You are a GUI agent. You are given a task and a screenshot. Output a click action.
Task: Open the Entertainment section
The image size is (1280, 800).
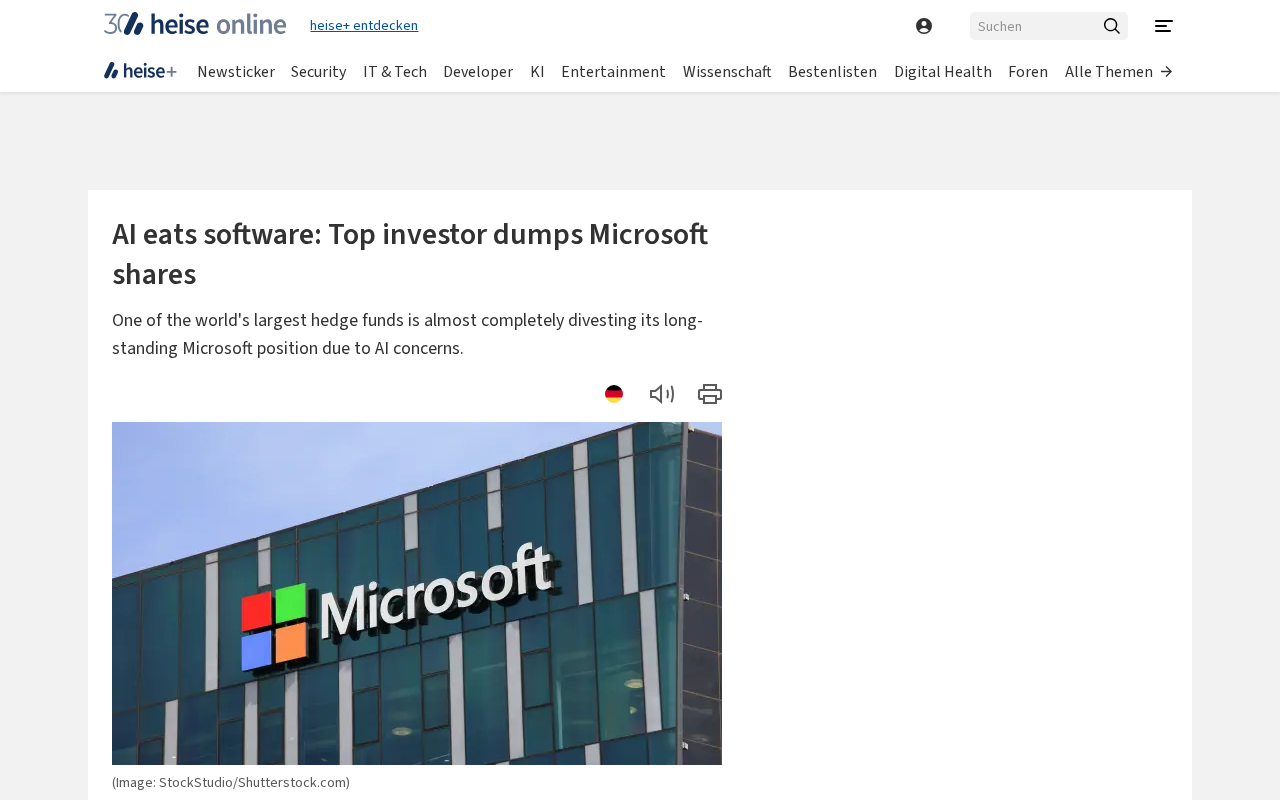click(613, 72)
